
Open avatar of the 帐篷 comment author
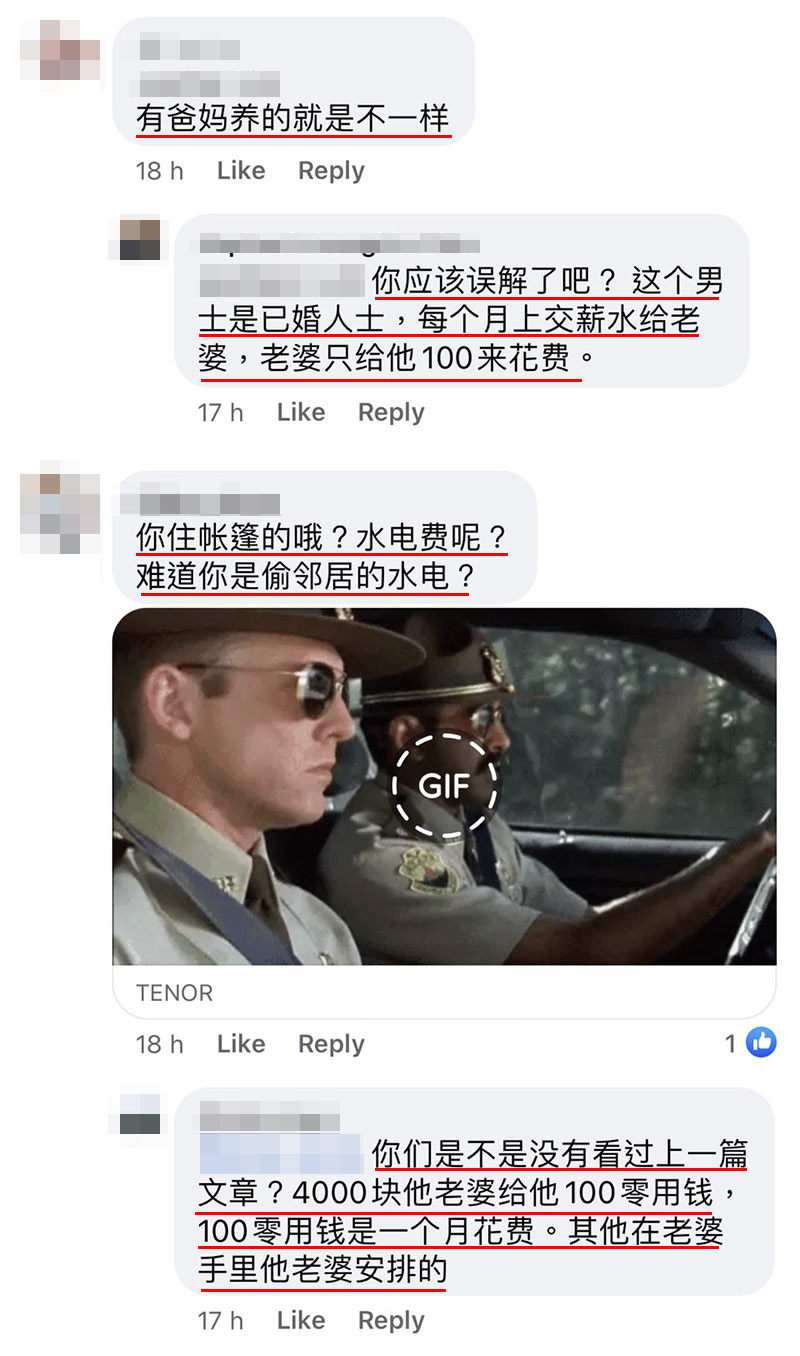pyautogui.click(x=60, y=514)
